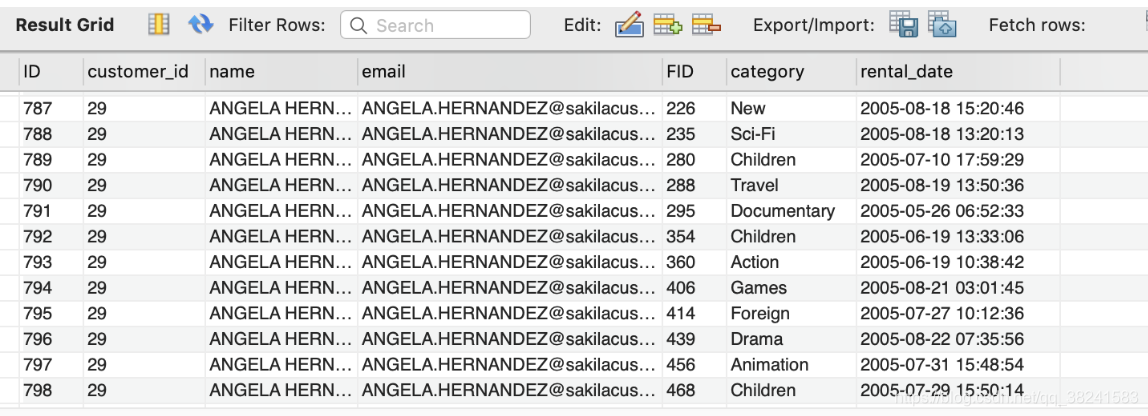This screenshot has height=416, width=1148.
Task: Click the result grid layout icon
Action: point(158,24)
